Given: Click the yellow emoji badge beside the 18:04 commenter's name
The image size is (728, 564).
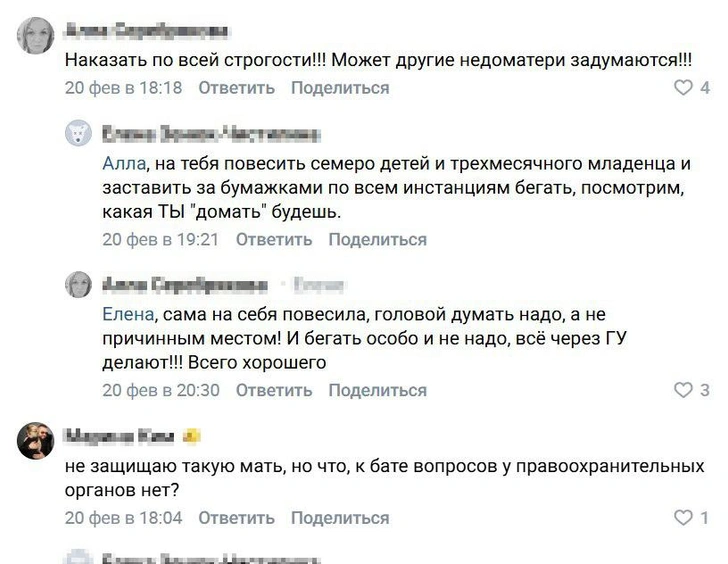Looking at the screenshot, I should [192, 436].
